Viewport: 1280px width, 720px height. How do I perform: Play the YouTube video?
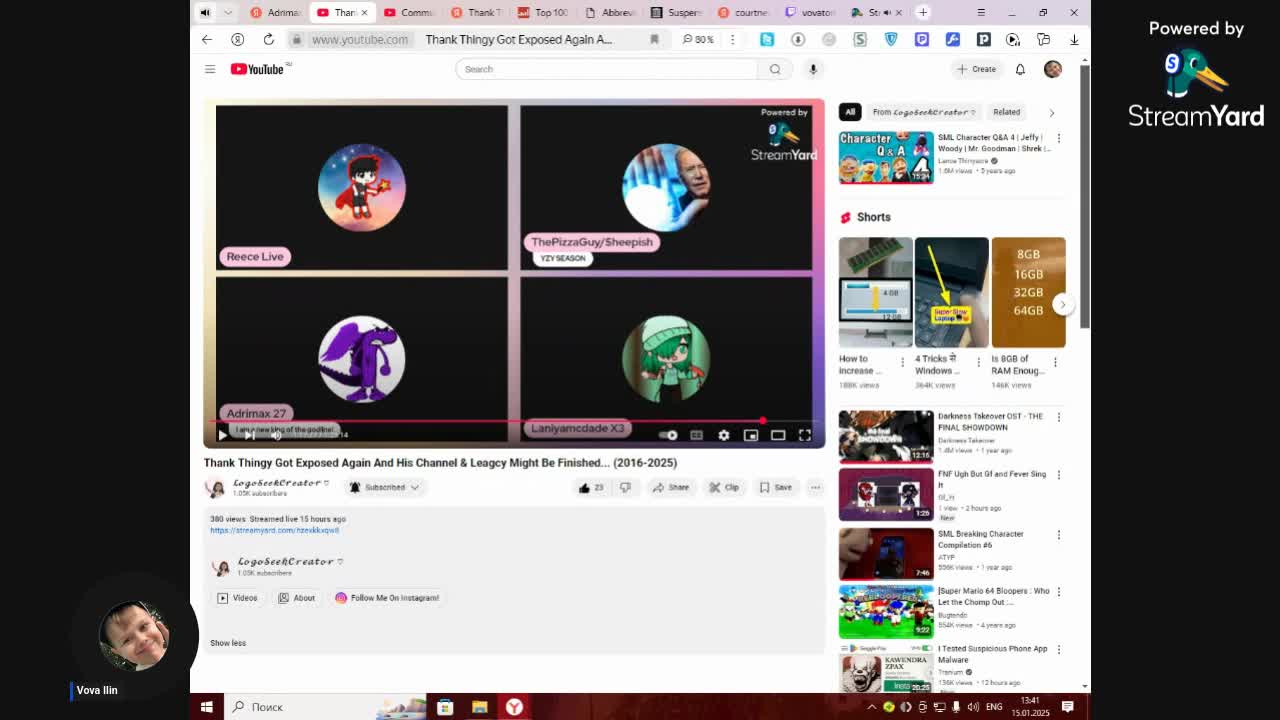coord(222,435)
